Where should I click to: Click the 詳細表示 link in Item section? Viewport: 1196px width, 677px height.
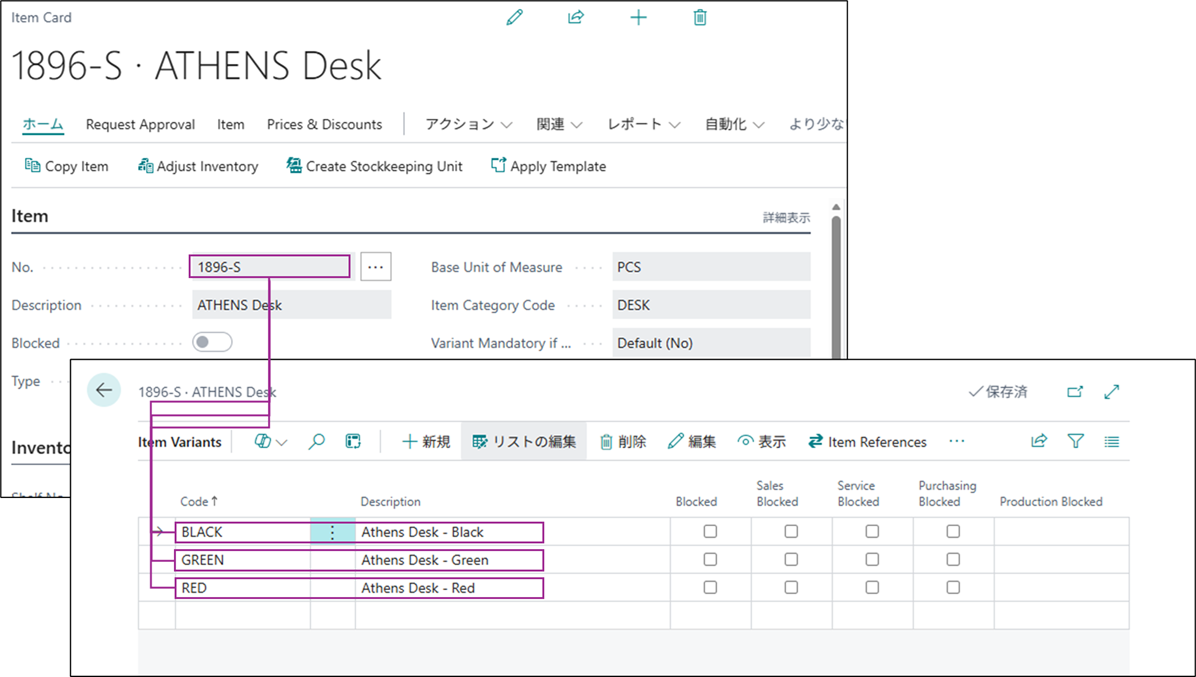point(786,218)
